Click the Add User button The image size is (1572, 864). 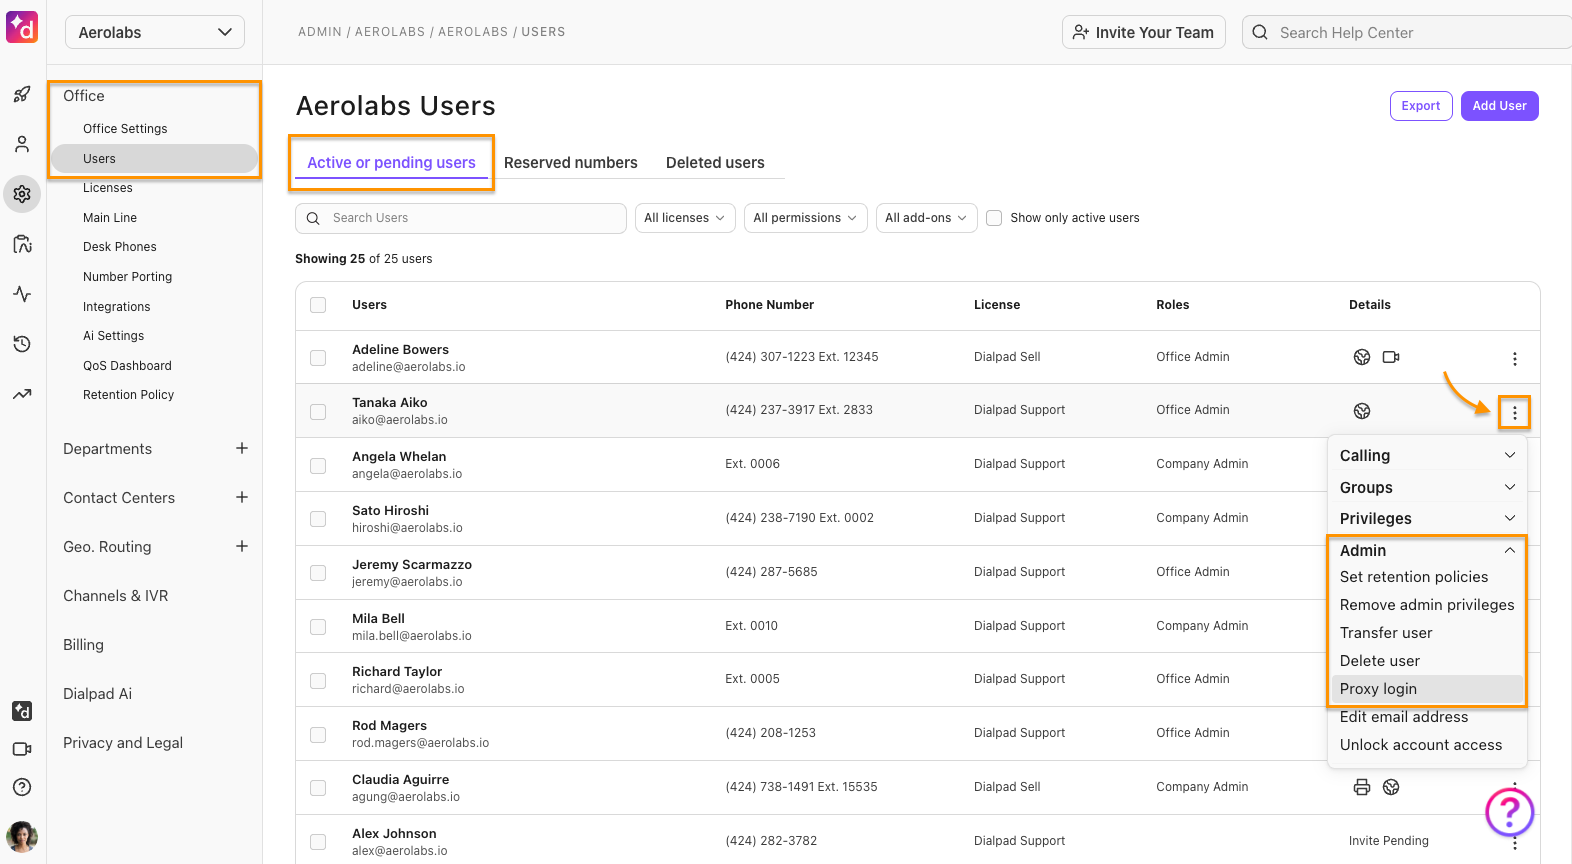pos(1499,106)
